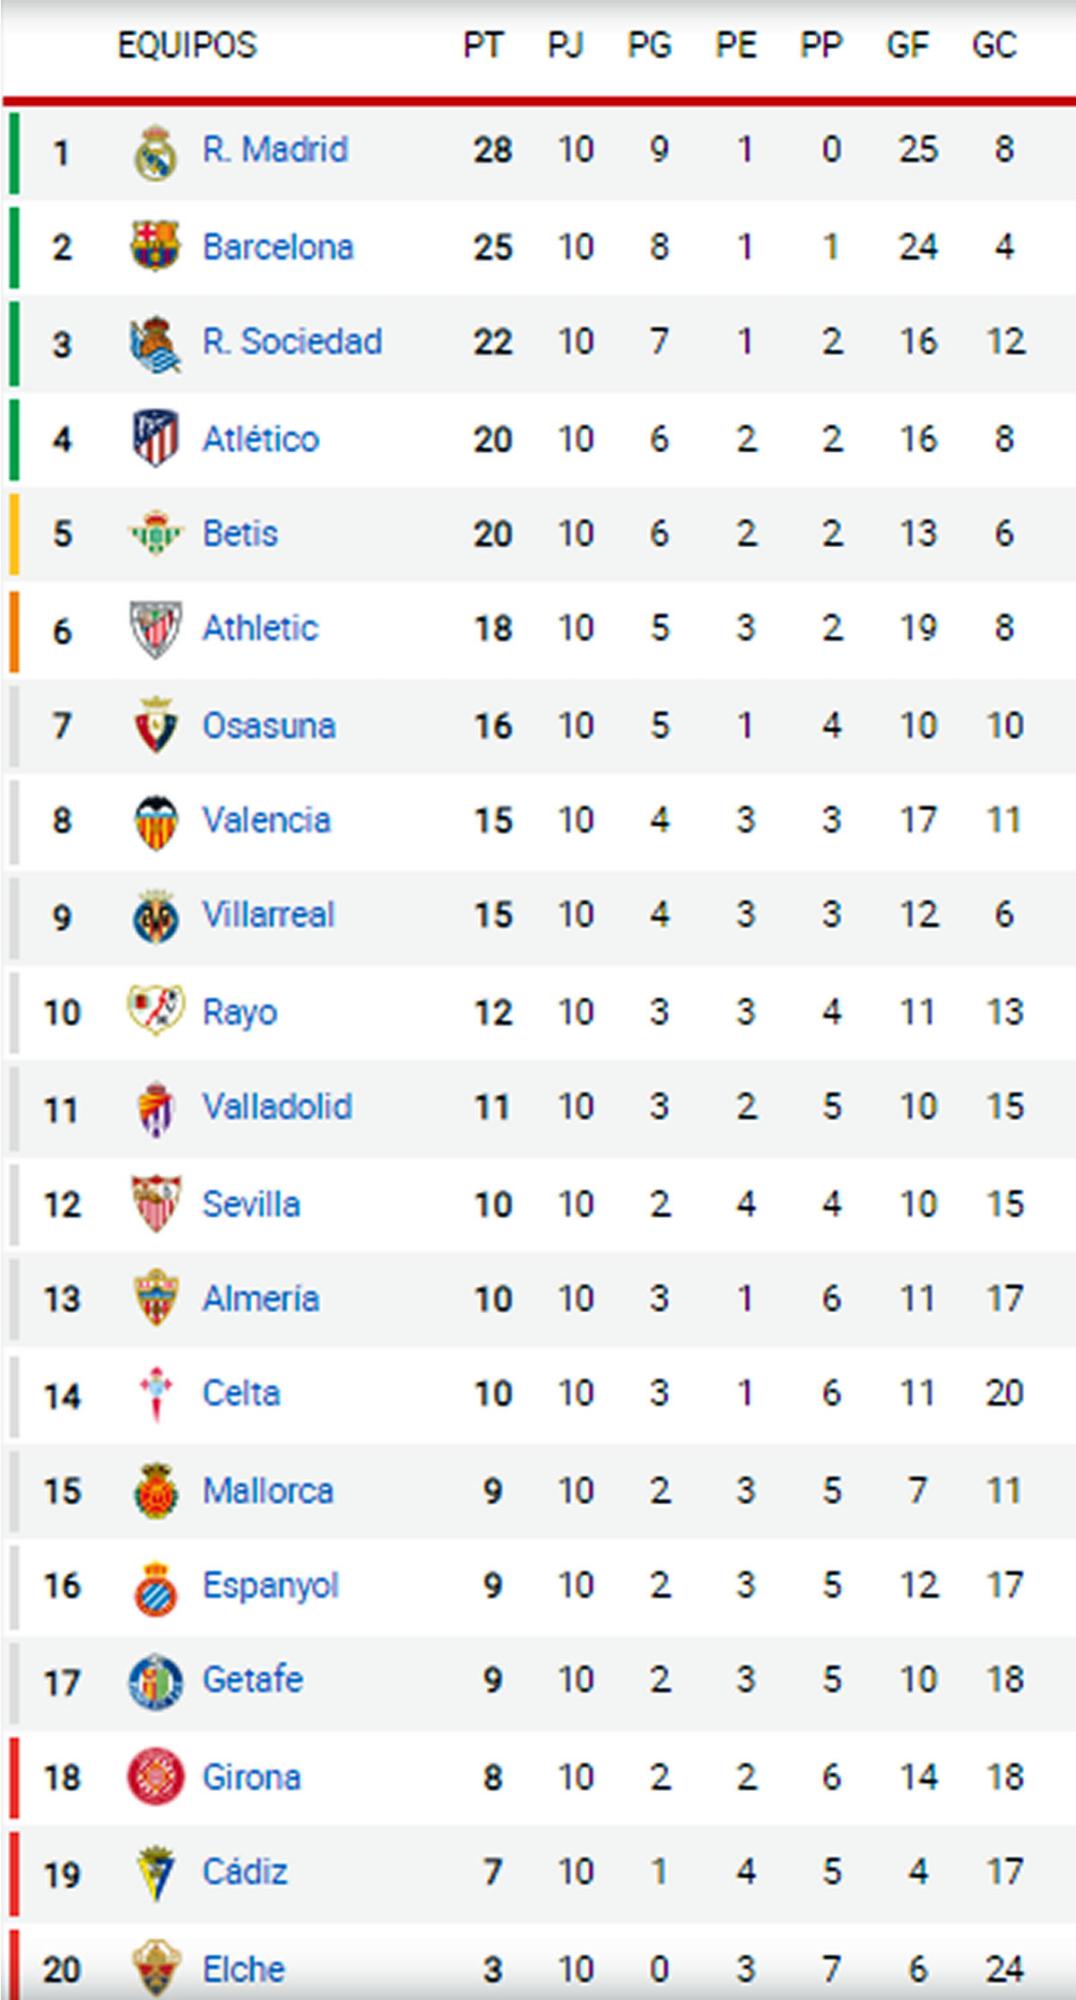The image size is (1076, 2000).
Task: Click the EQUIPOS column header
Action: coord(187,45)
